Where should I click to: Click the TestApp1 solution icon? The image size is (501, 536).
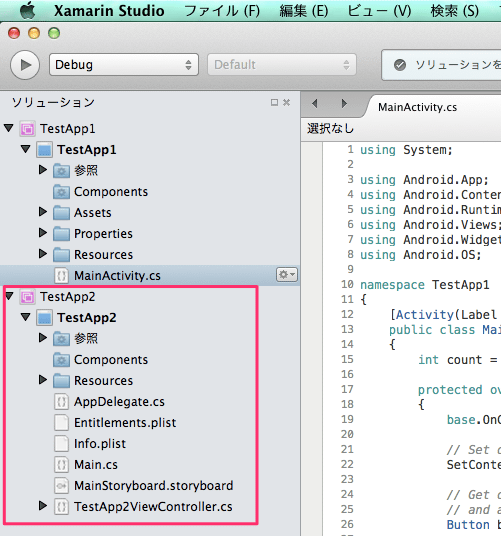click(x=27, y=129)
